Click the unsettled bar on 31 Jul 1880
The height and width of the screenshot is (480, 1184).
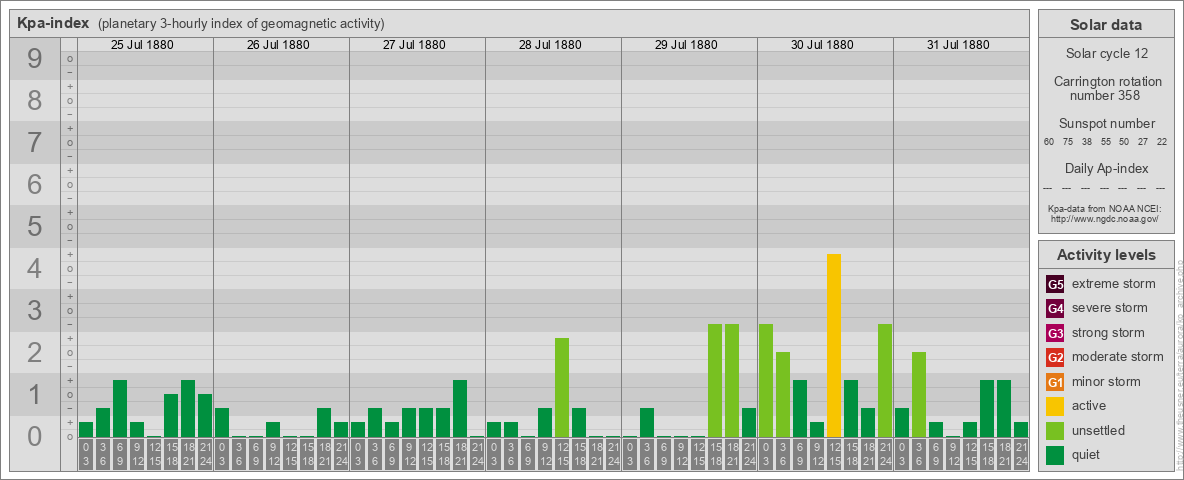tap(919, 395)
